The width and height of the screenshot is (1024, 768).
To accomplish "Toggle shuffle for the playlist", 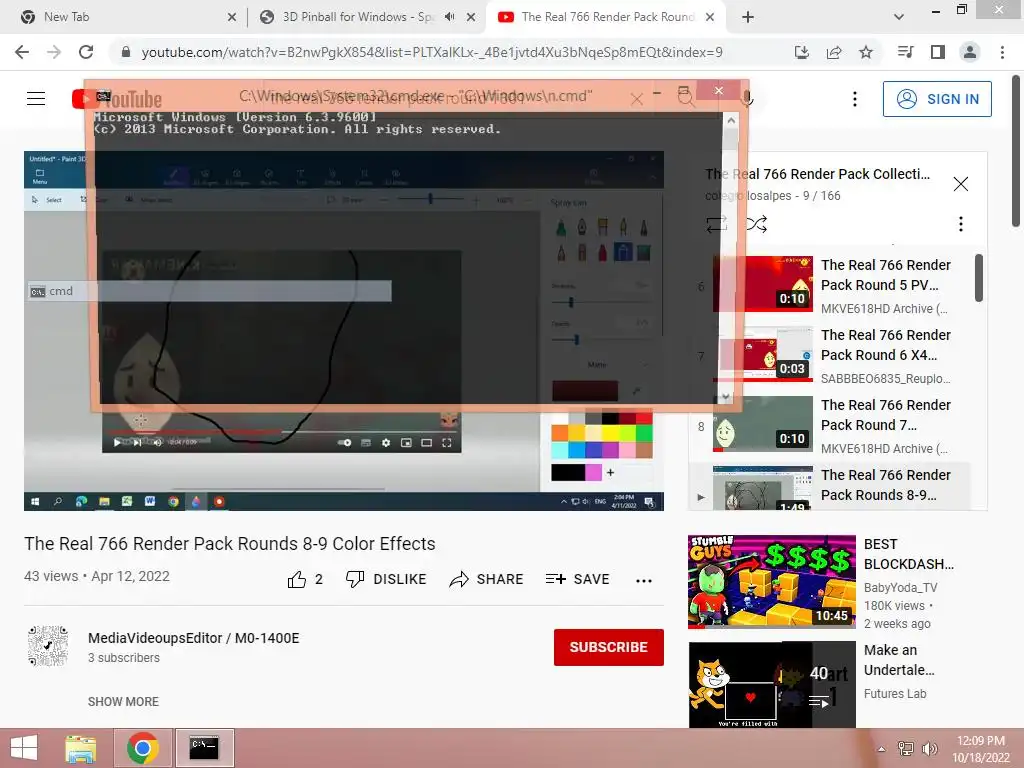I will point(757,225).
